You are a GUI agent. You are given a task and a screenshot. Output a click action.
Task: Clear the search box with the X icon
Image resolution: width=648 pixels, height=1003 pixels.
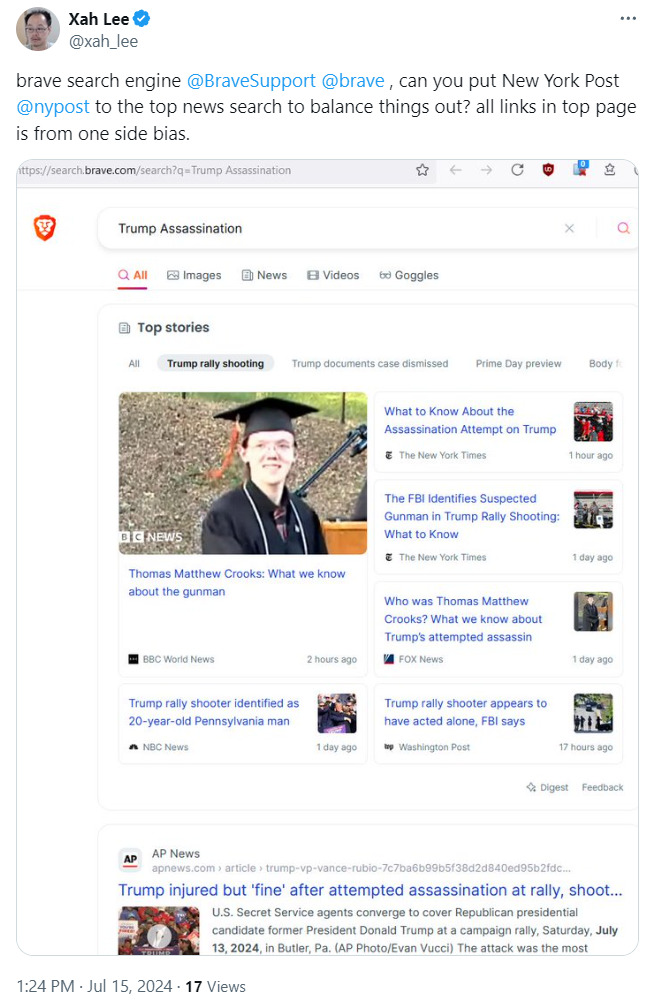(x=569, y=228)
